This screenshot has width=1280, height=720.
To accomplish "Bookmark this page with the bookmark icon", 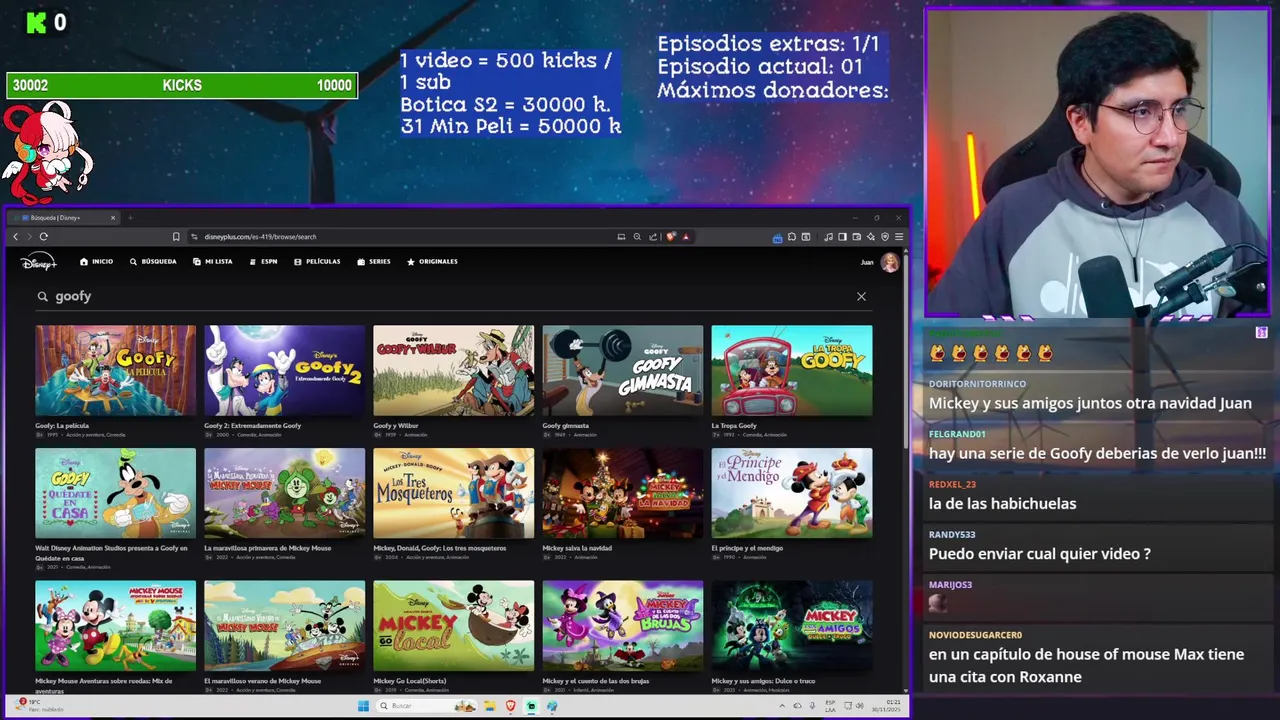I will point(176,237).
